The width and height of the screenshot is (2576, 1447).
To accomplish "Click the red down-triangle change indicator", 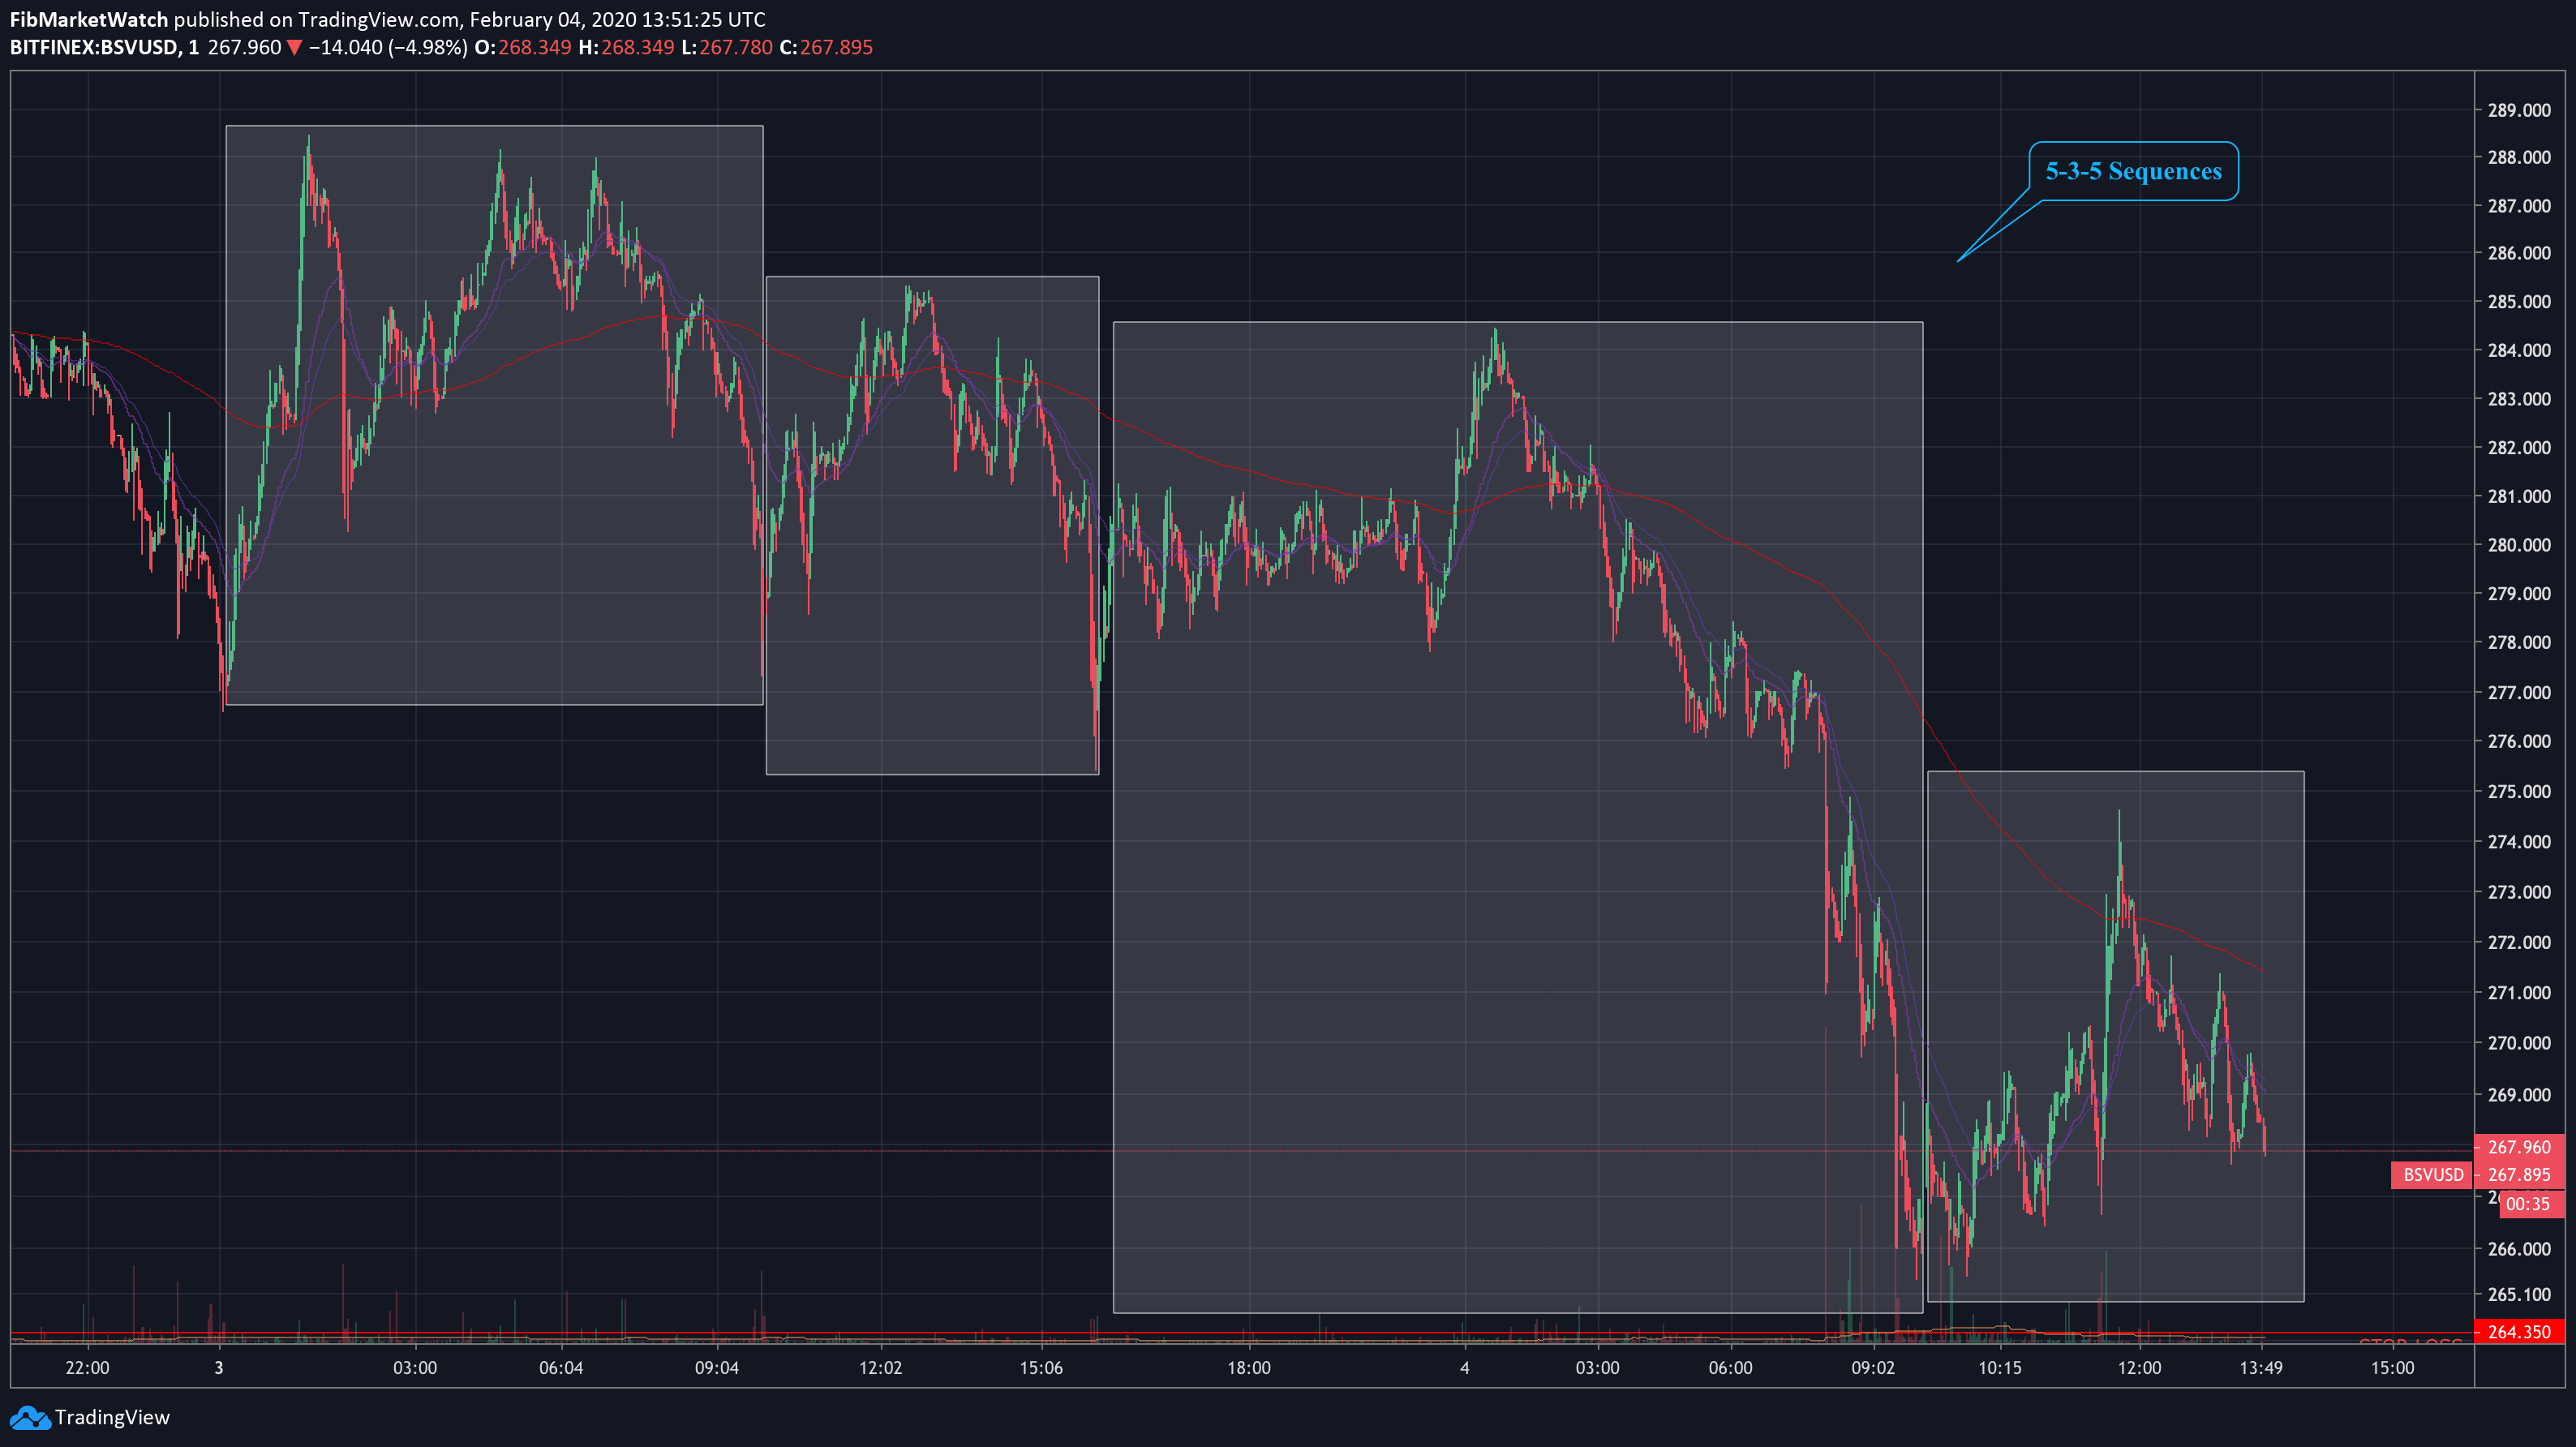I will coord(294,47).
